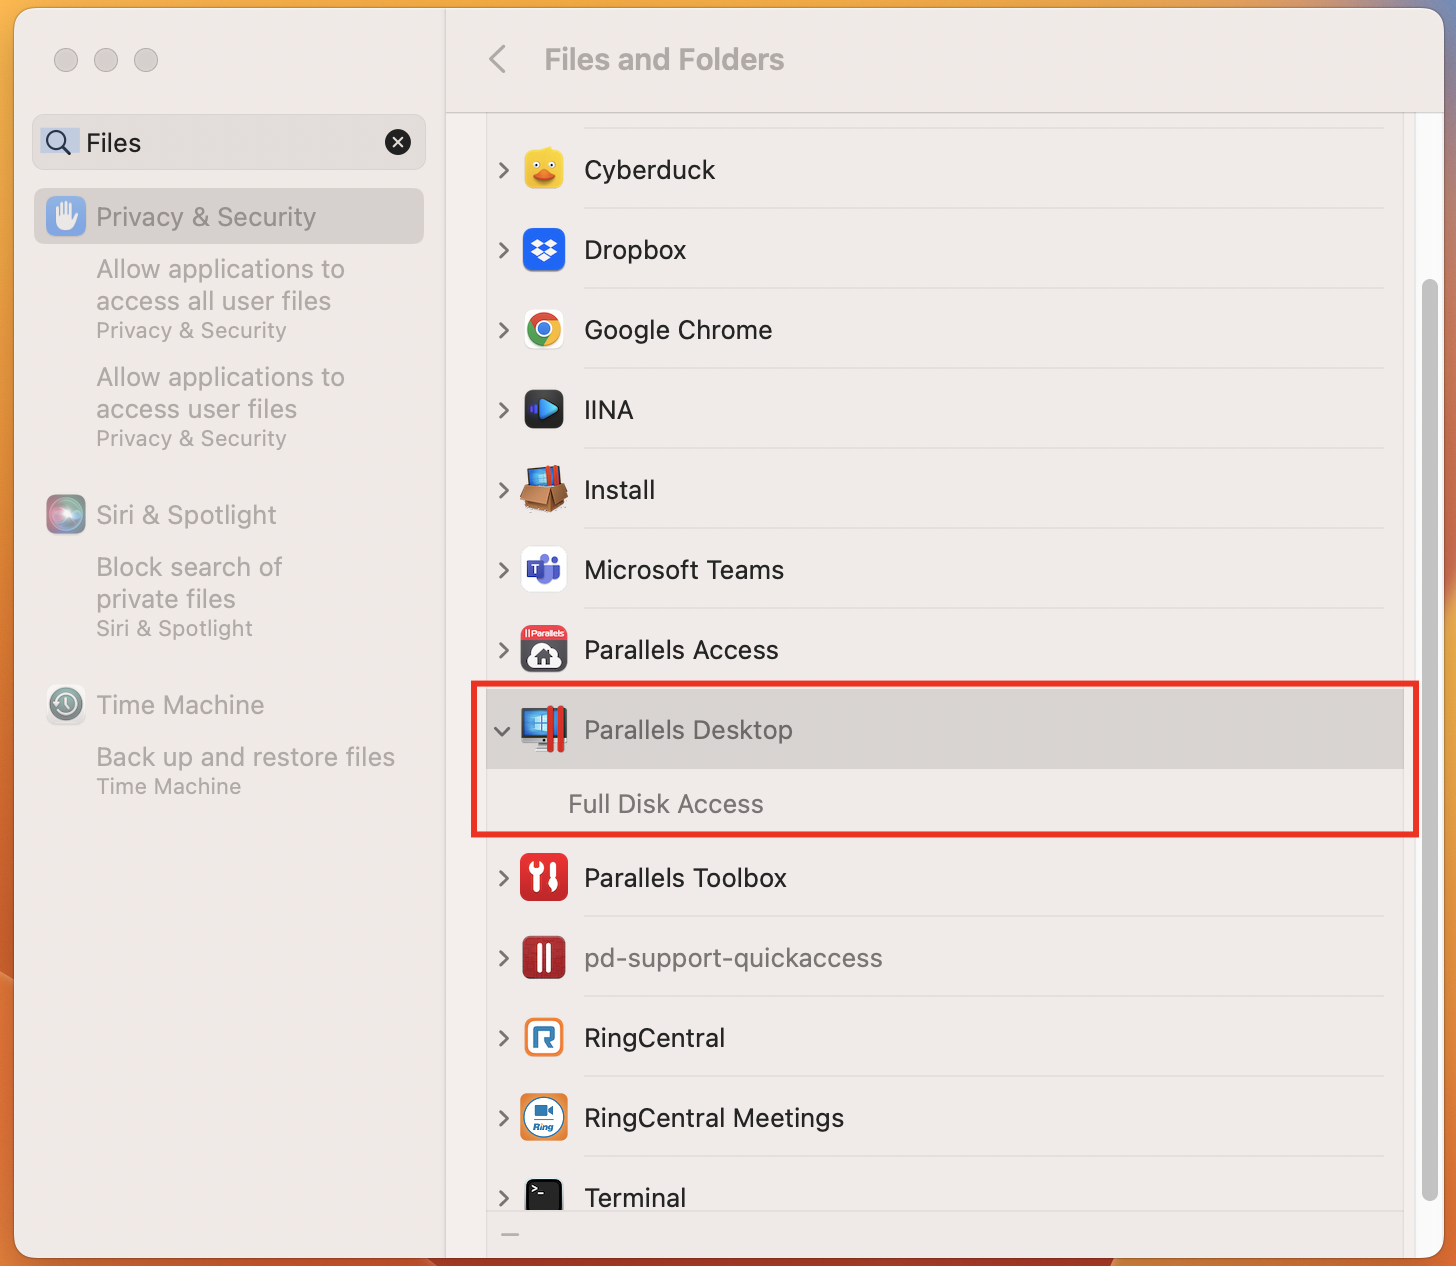The width and height of the screenshot is (1456, 1266).
Task: Click the Terminal app icon
Action: (544, 1194)
